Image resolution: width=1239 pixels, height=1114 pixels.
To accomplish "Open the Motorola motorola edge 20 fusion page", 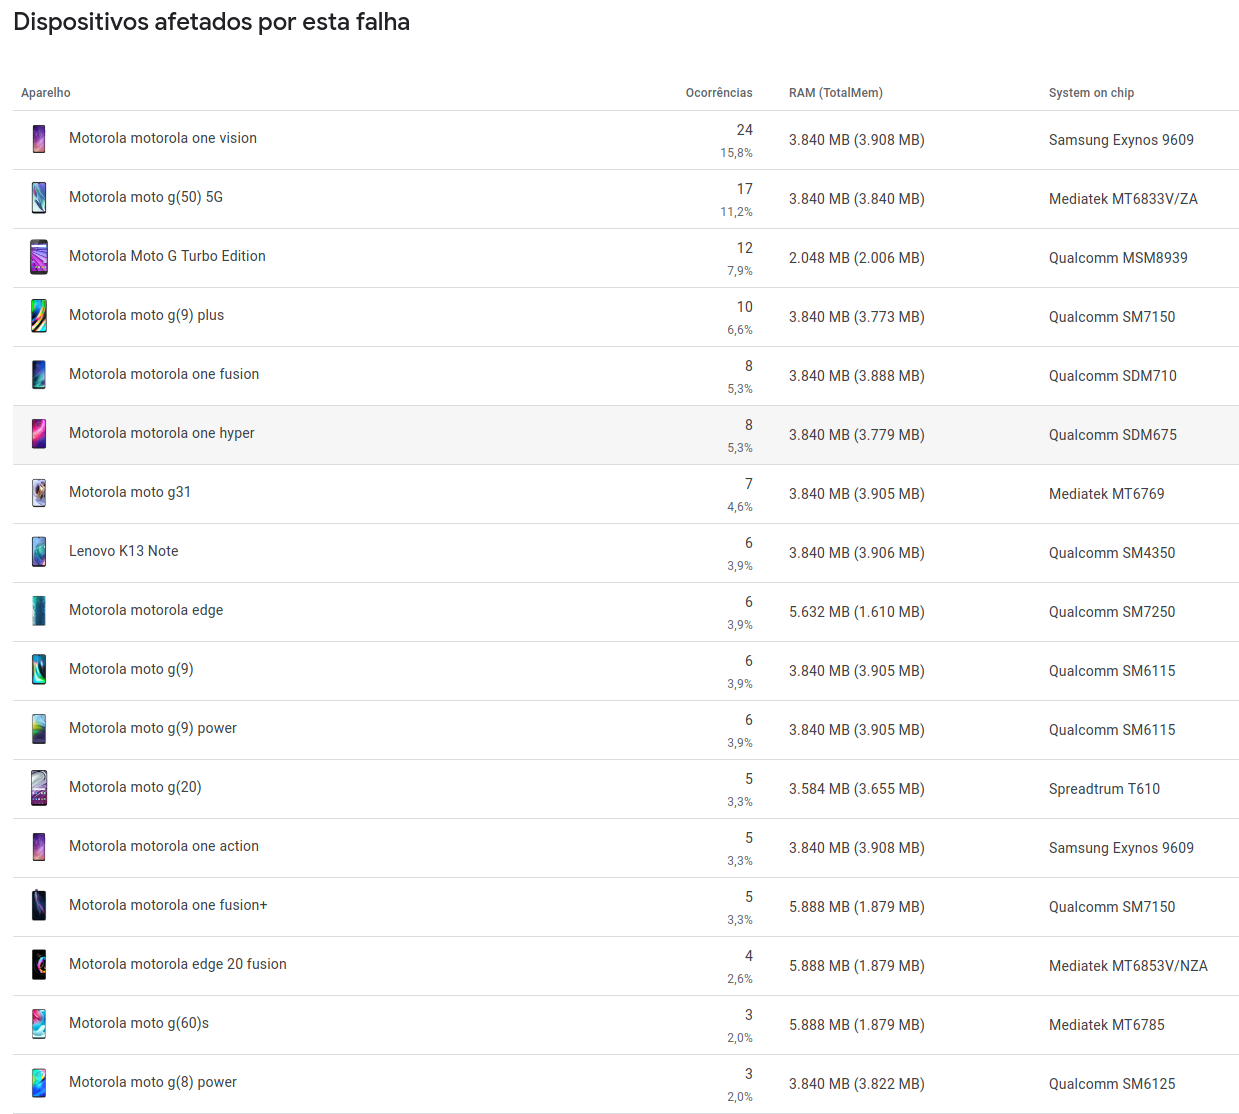I will click(x=177, y=964).
